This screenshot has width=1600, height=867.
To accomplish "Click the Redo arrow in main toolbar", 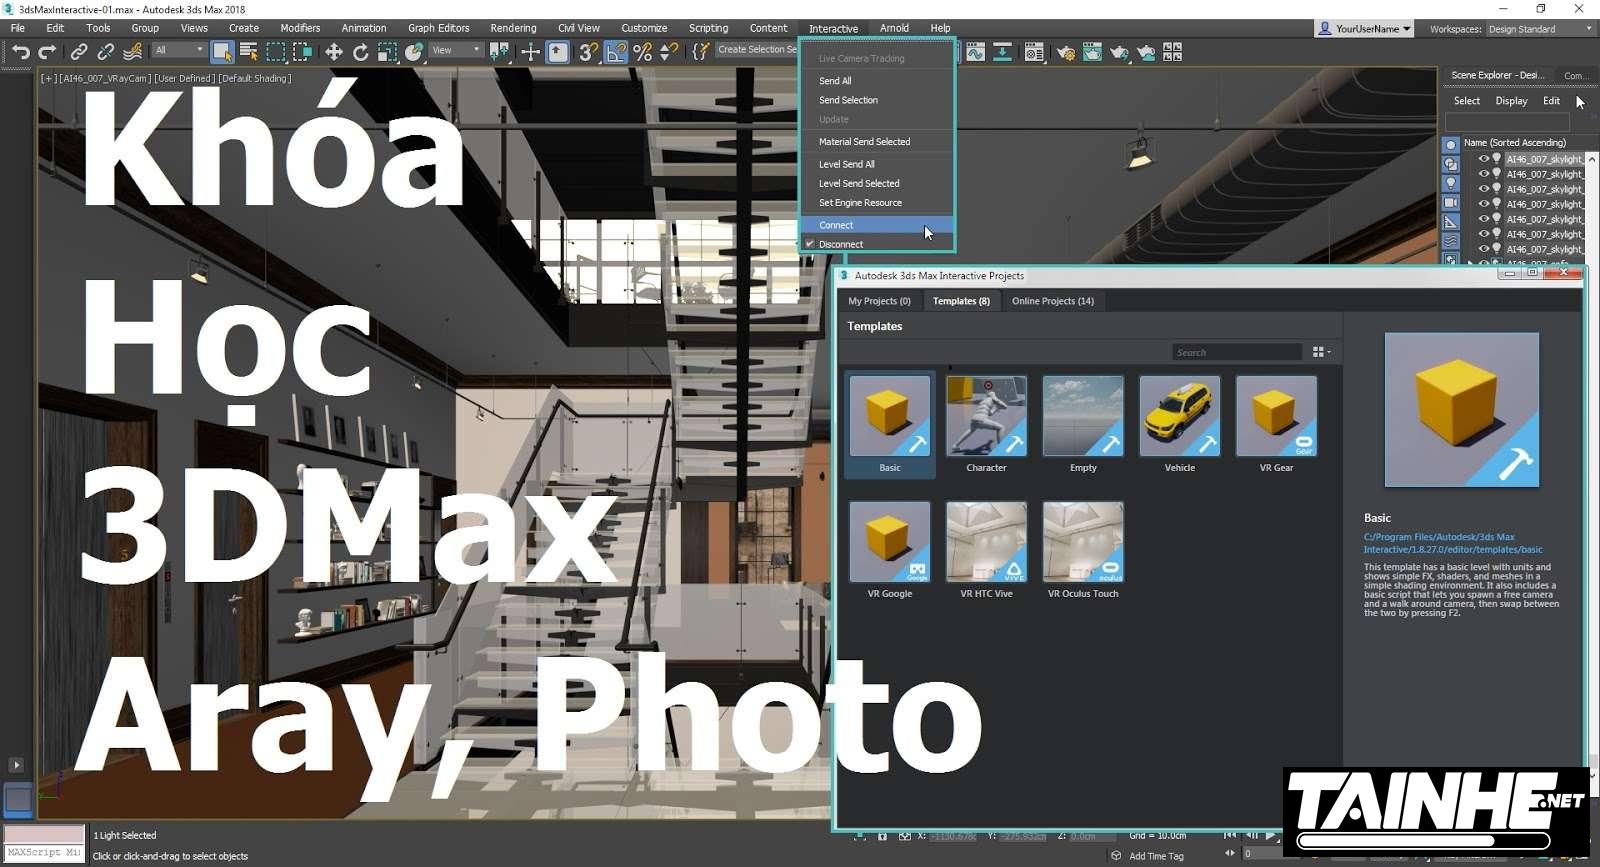I will [x=47, y=51].
